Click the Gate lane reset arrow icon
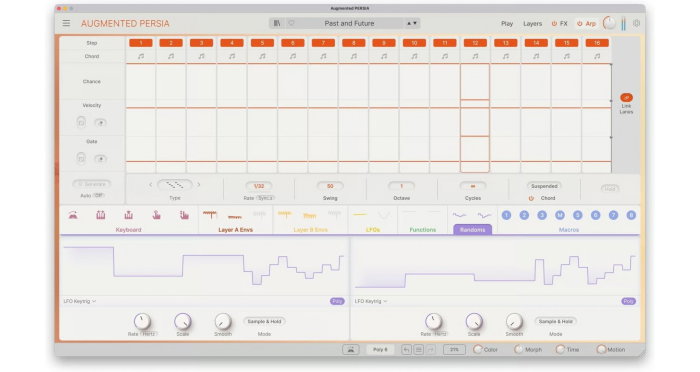Viewport: 700px width, 372px height. tap(100, 159)
